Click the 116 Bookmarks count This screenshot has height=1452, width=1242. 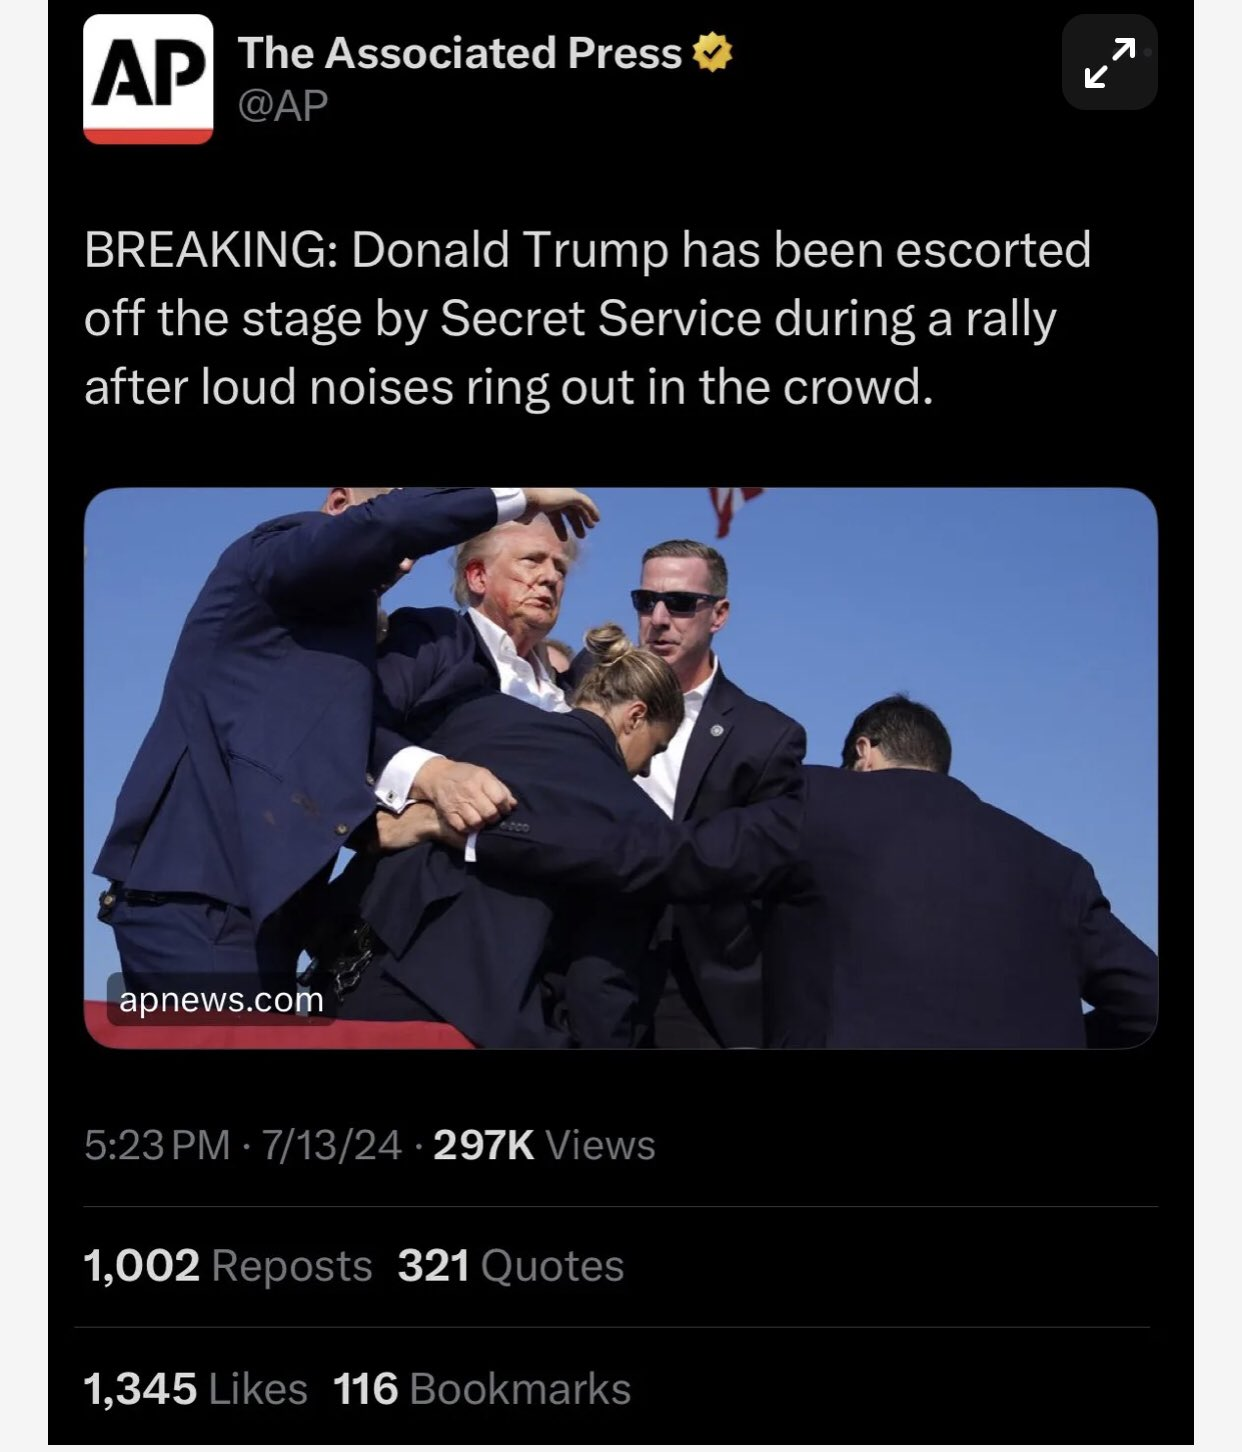pos(482,1389)
